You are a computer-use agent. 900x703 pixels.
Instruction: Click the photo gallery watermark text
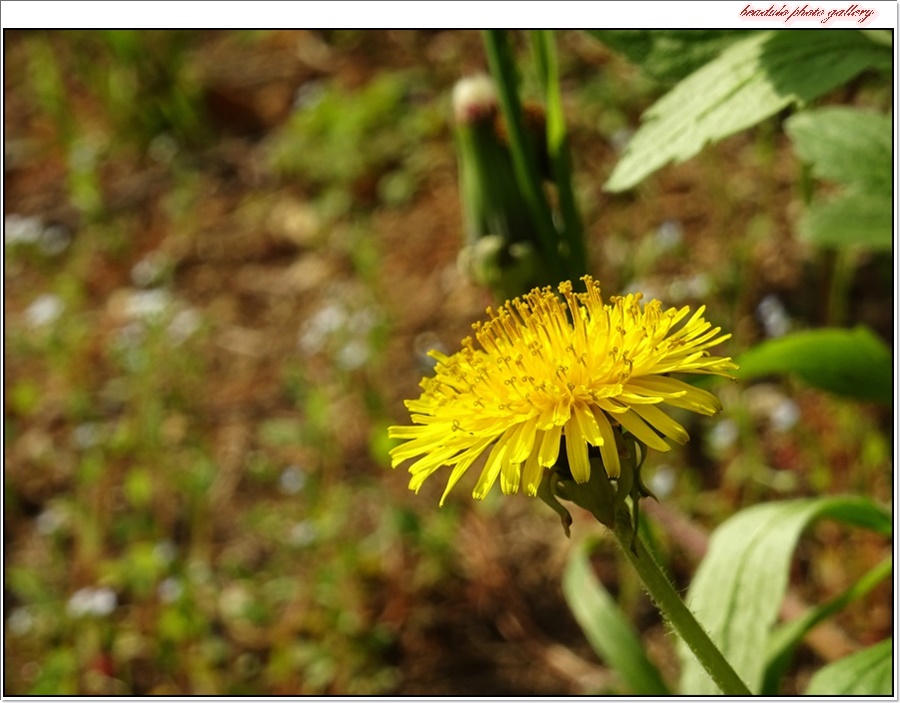(806, 13)
